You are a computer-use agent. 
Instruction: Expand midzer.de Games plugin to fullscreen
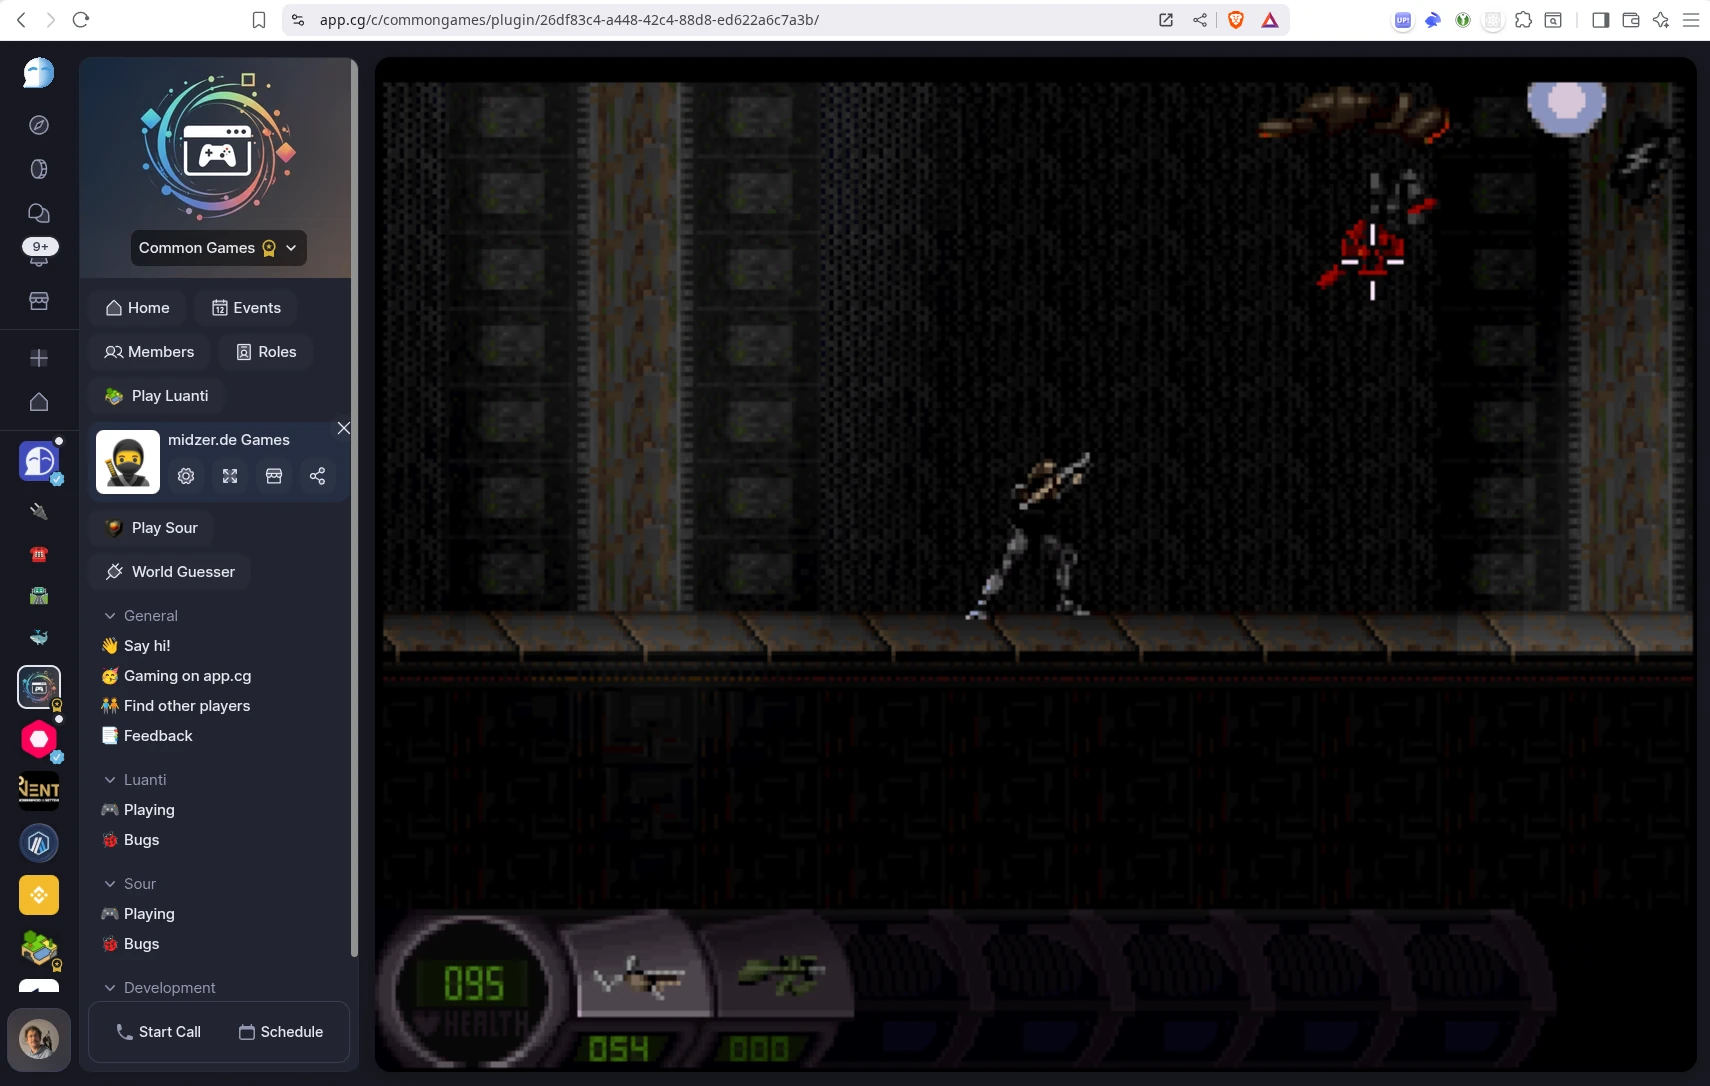230,476
